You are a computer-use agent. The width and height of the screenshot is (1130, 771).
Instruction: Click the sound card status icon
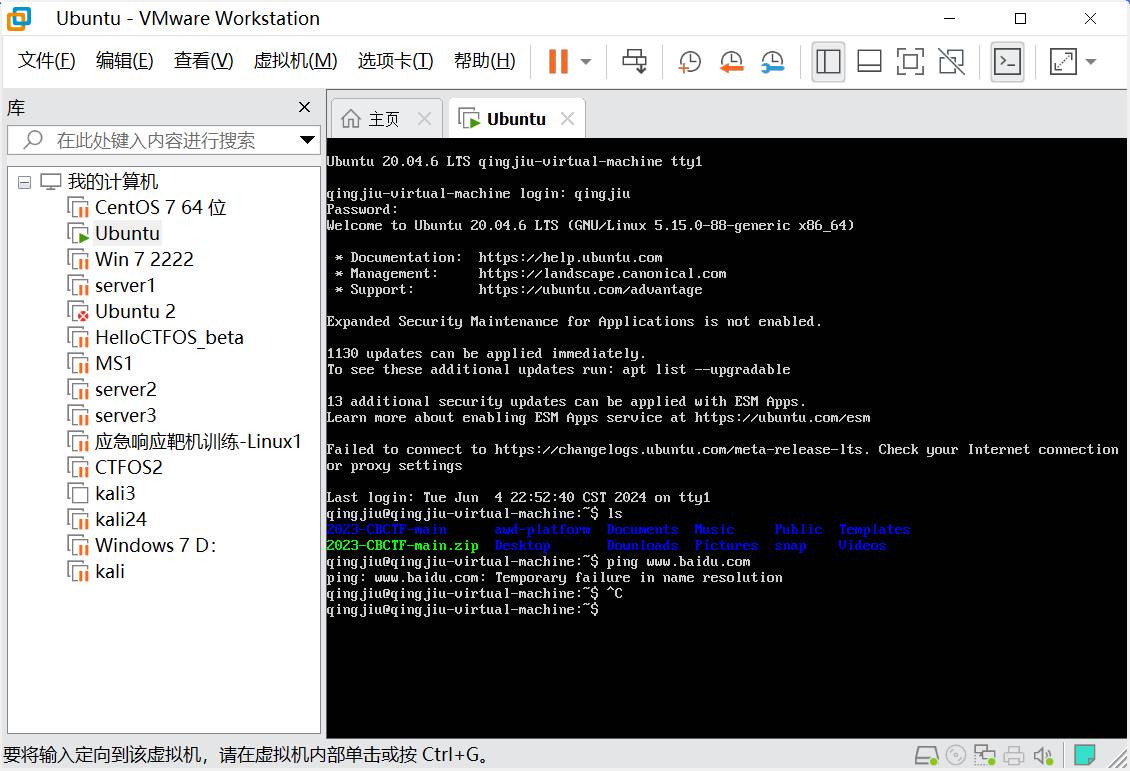(x=1043, y=755)
